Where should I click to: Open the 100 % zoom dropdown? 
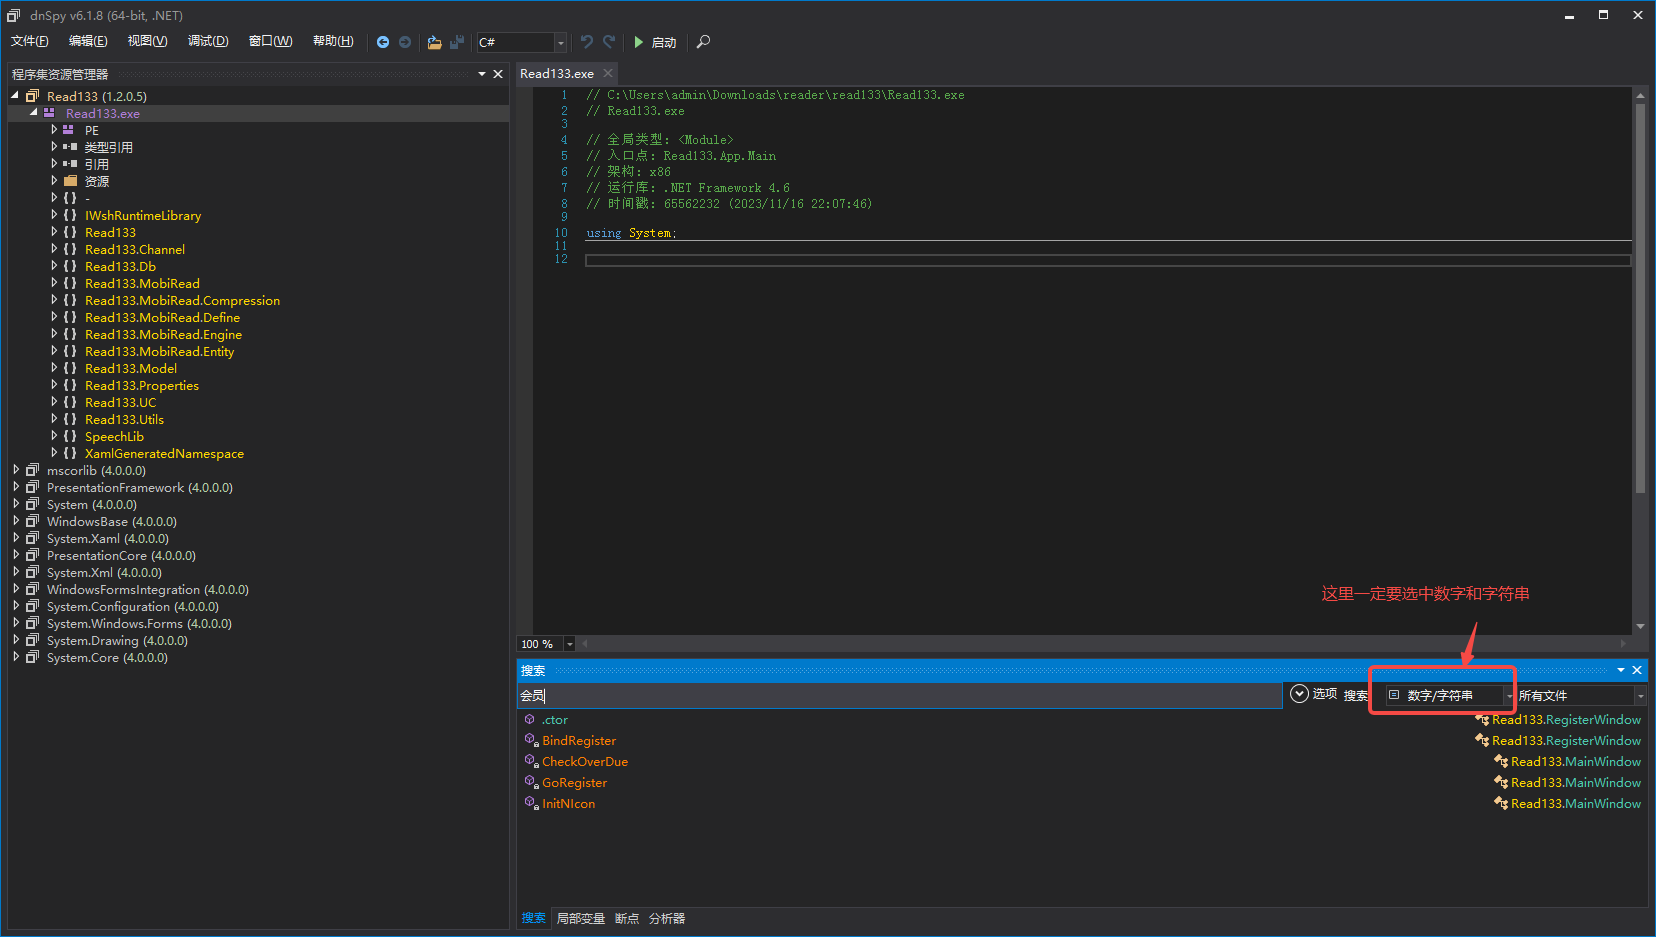click(569, 644)
